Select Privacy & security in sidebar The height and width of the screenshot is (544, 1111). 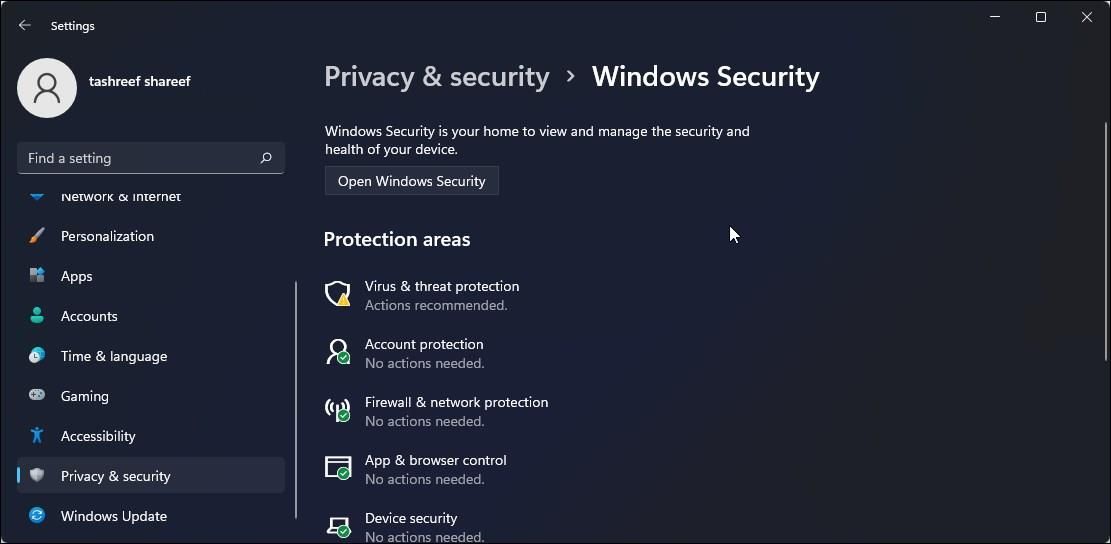[x=115, y=476]
